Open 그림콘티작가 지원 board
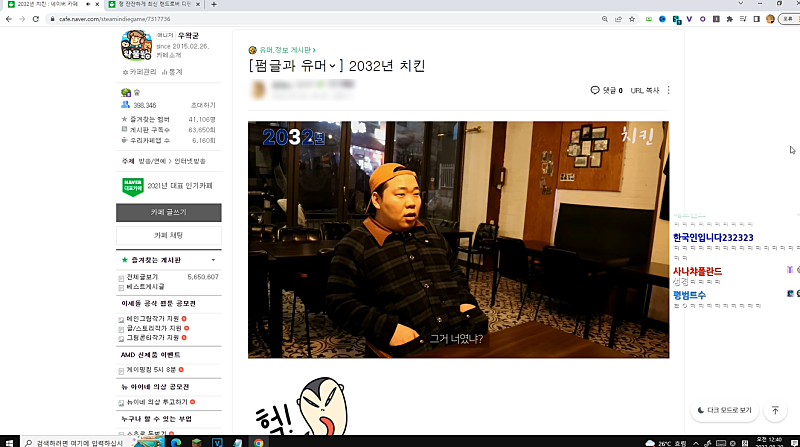Image resolution: width=800 pixels, height=447 pixels. click(x=153, y=338)
